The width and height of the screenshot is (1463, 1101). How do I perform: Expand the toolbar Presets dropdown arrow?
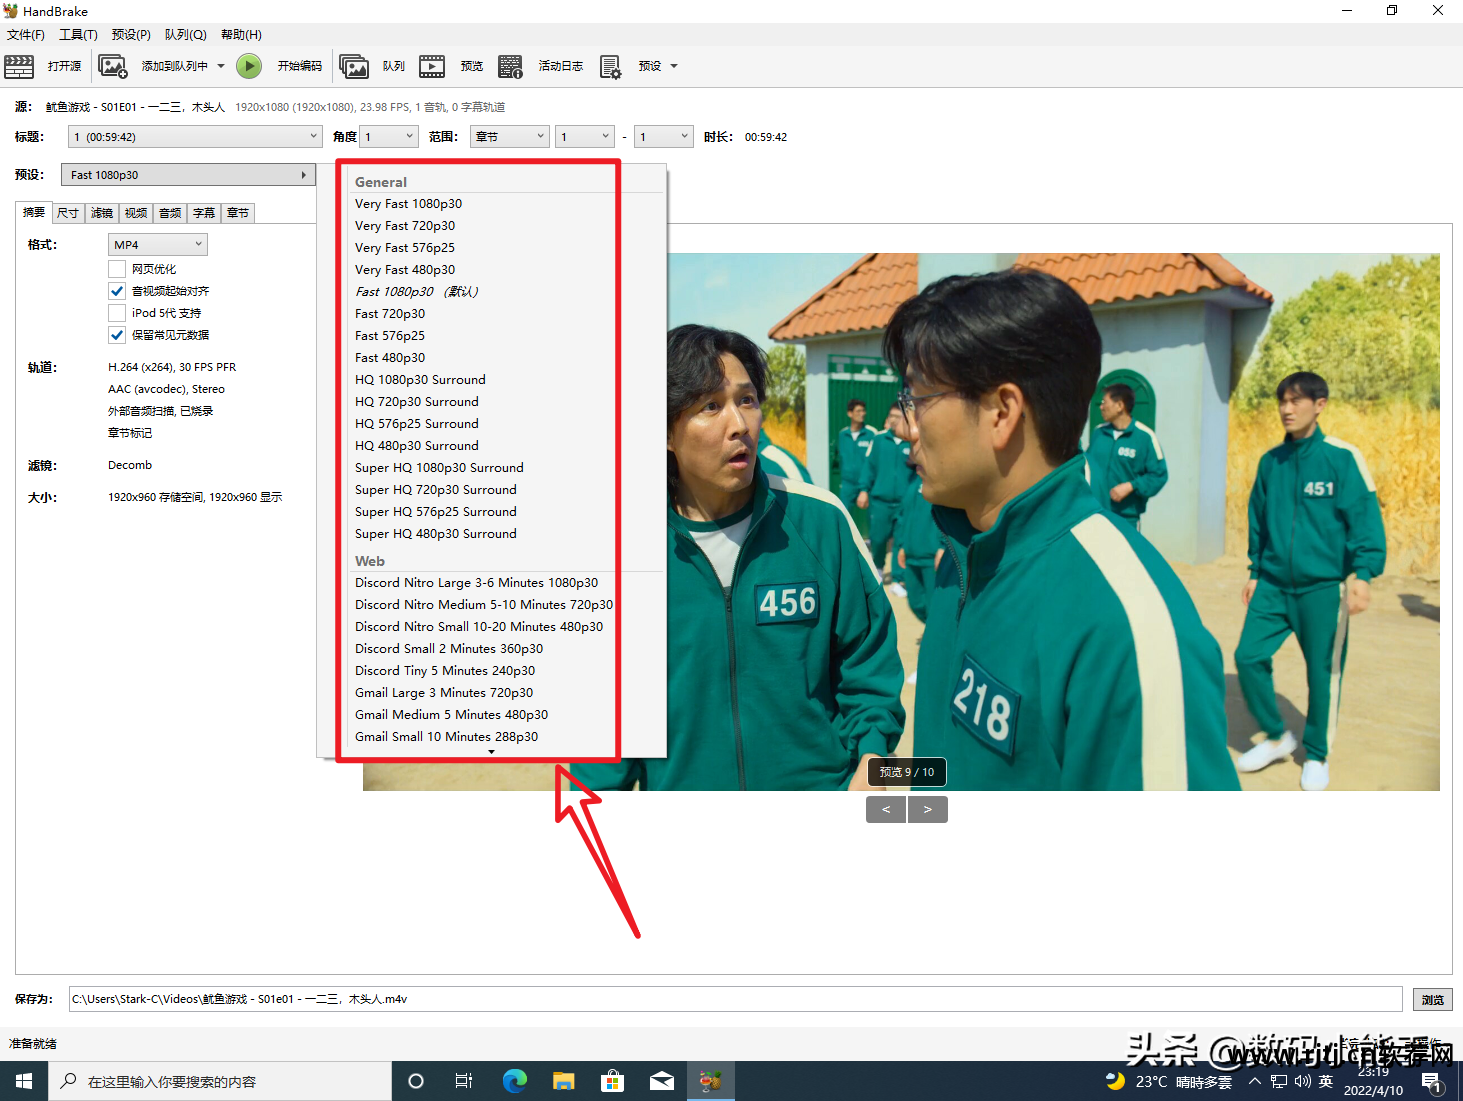674,67
